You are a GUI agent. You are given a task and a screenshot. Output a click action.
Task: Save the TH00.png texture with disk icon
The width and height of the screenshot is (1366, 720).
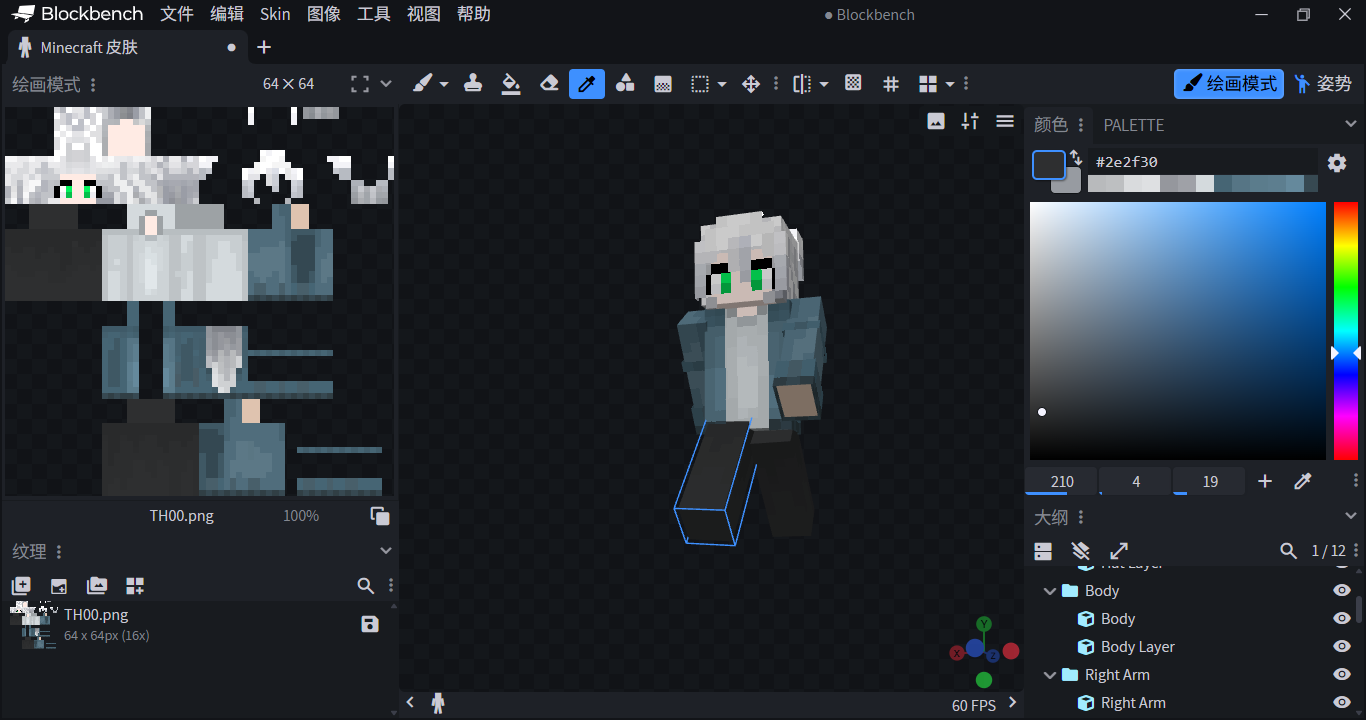pos(370,624)
